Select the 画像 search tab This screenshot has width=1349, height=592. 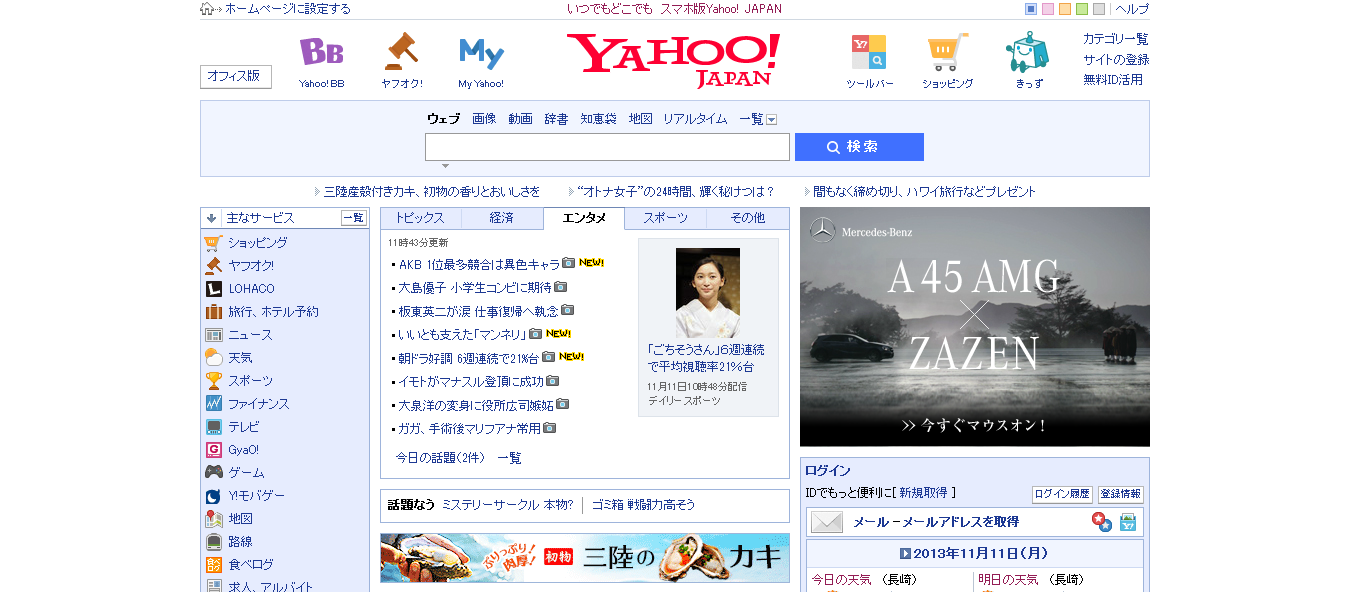[484, 119]
